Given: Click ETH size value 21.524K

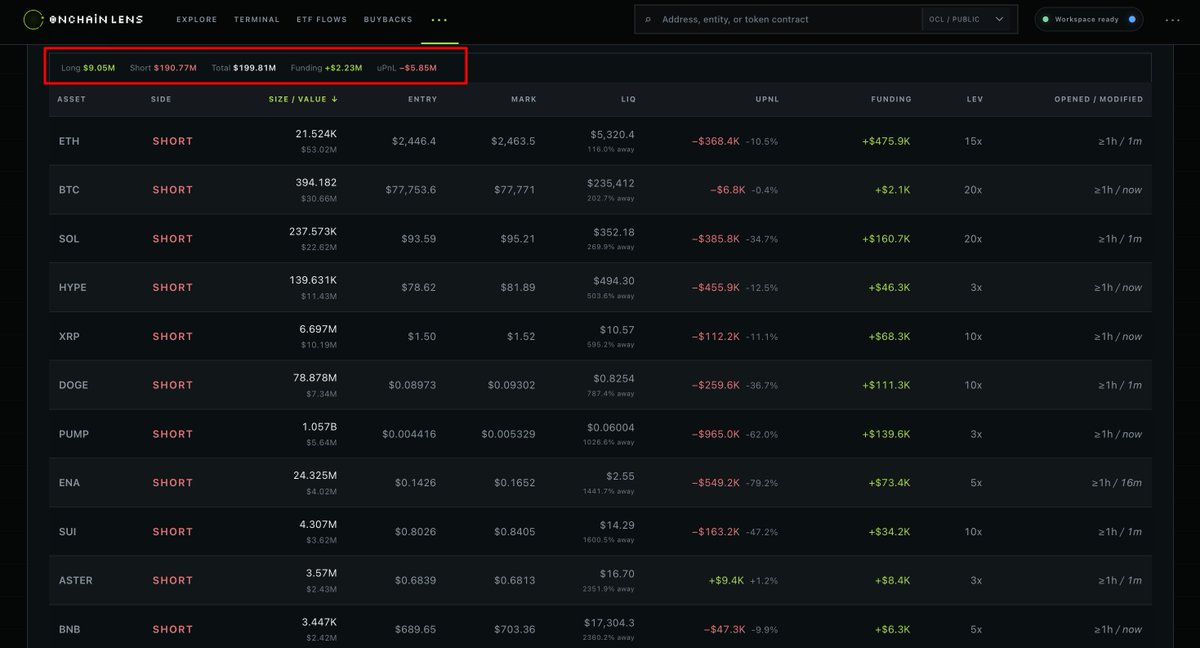Looking at the screenshot, I should [316, 133].
